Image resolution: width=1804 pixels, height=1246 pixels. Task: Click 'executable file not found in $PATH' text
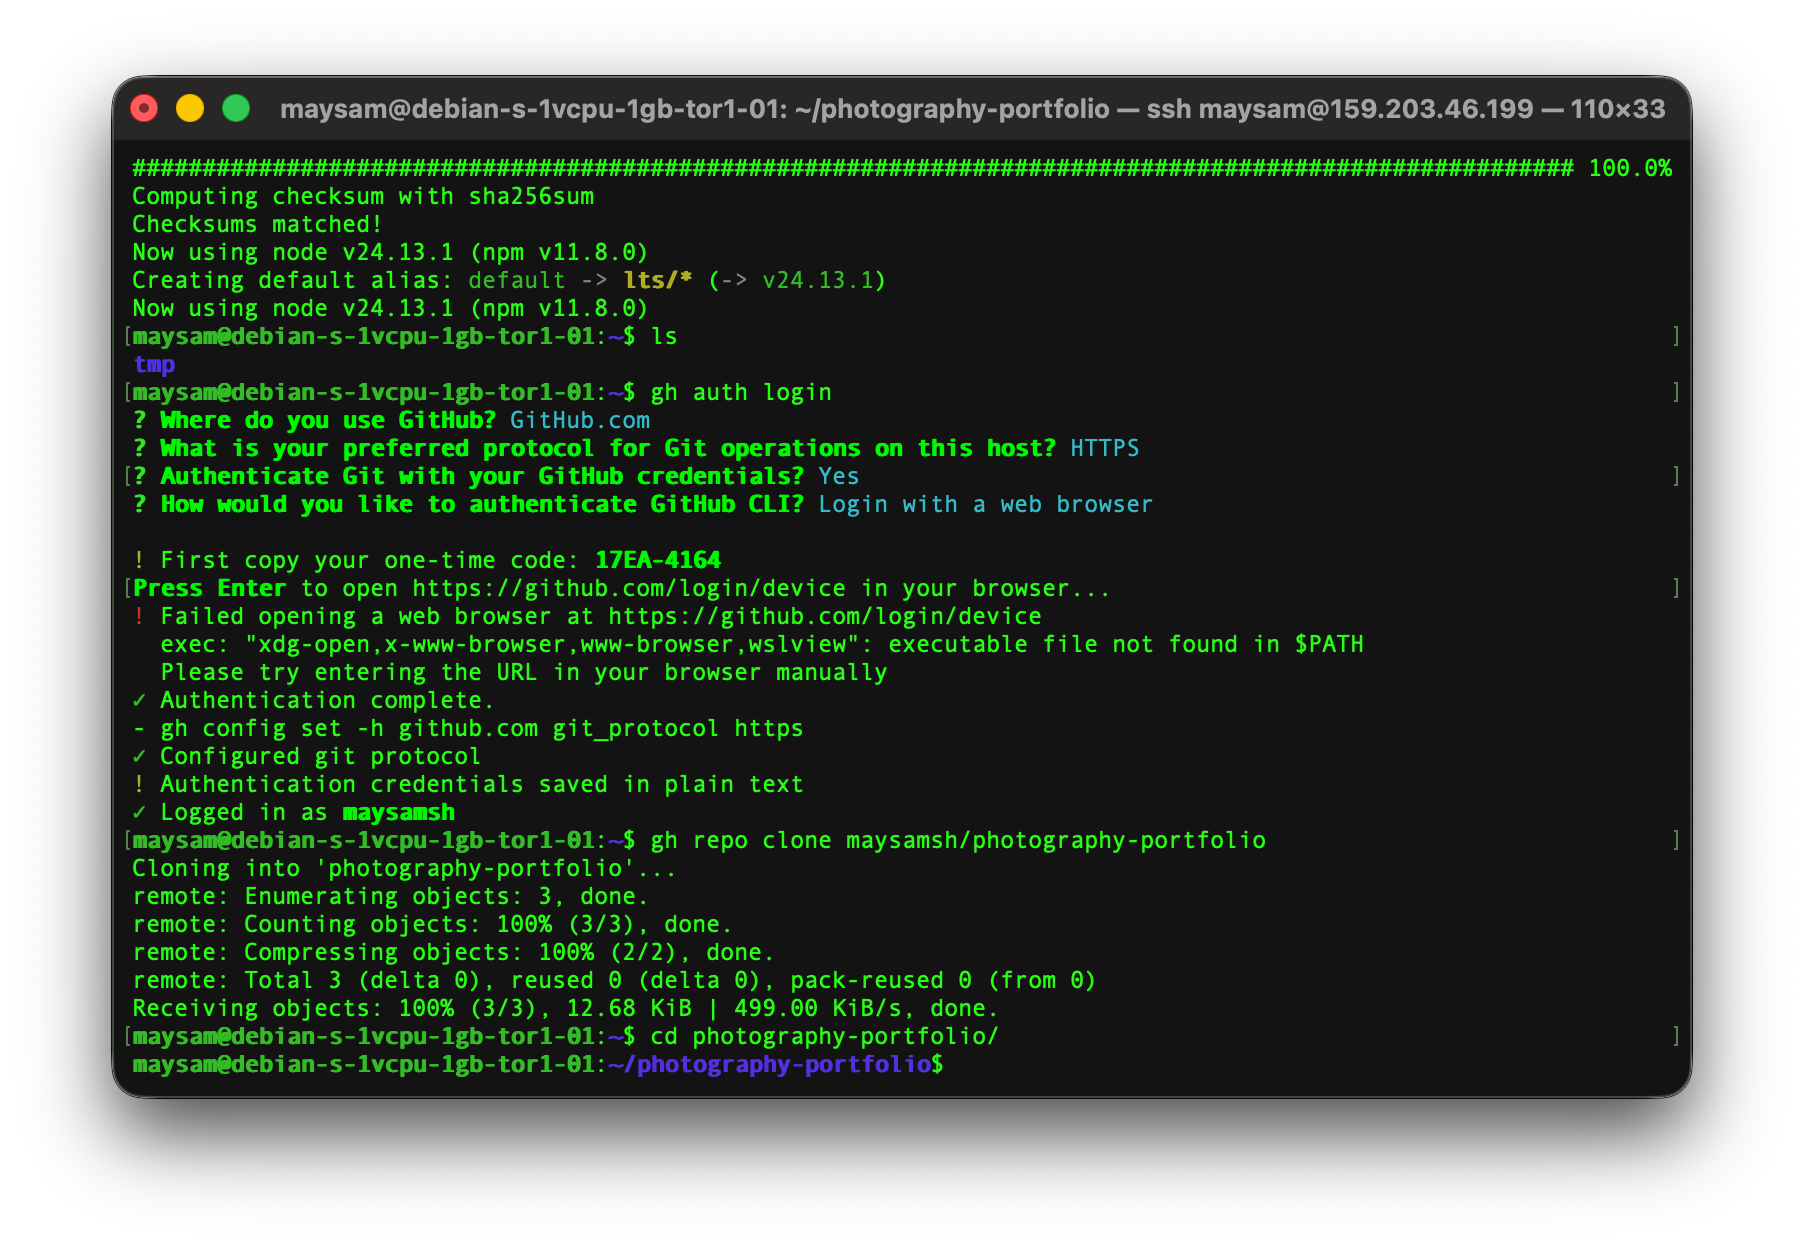[1126, 644]
